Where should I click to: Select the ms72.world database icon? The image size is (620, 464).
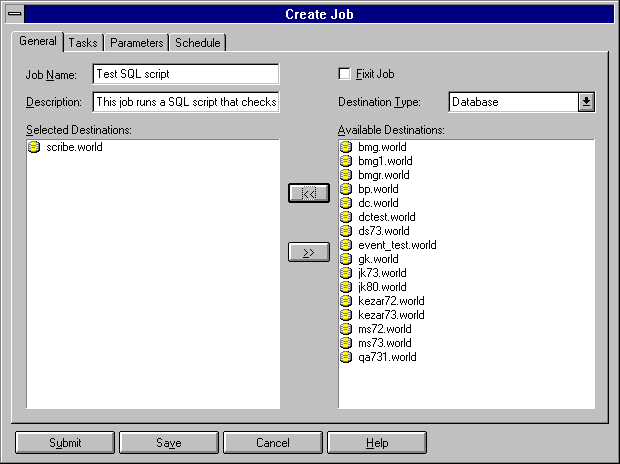point(347,329)
